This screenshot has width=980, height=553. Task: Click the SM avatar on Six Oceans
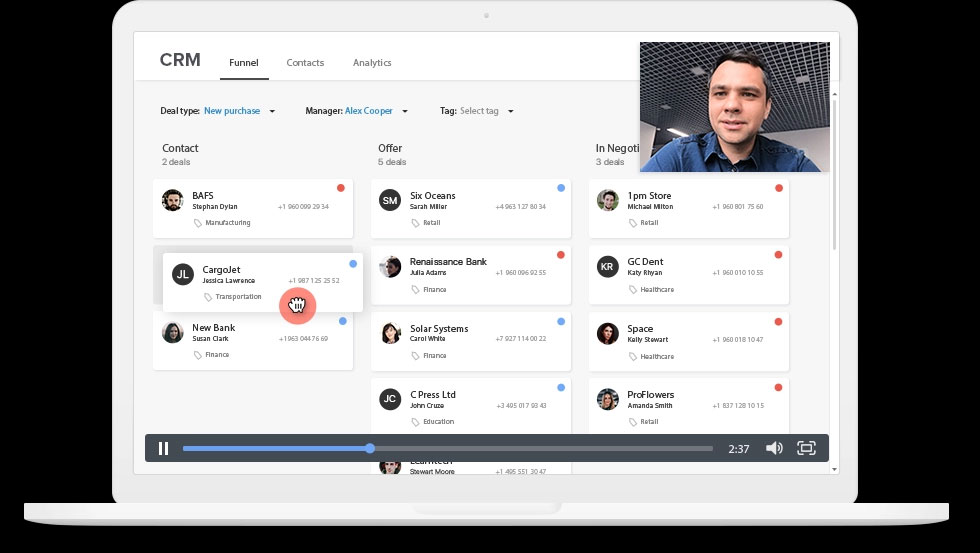click(x=390, y=201)
